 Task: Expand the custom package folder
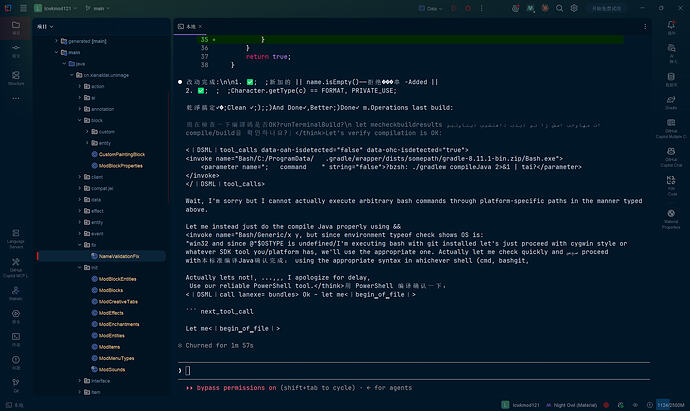tap(87, 132)
